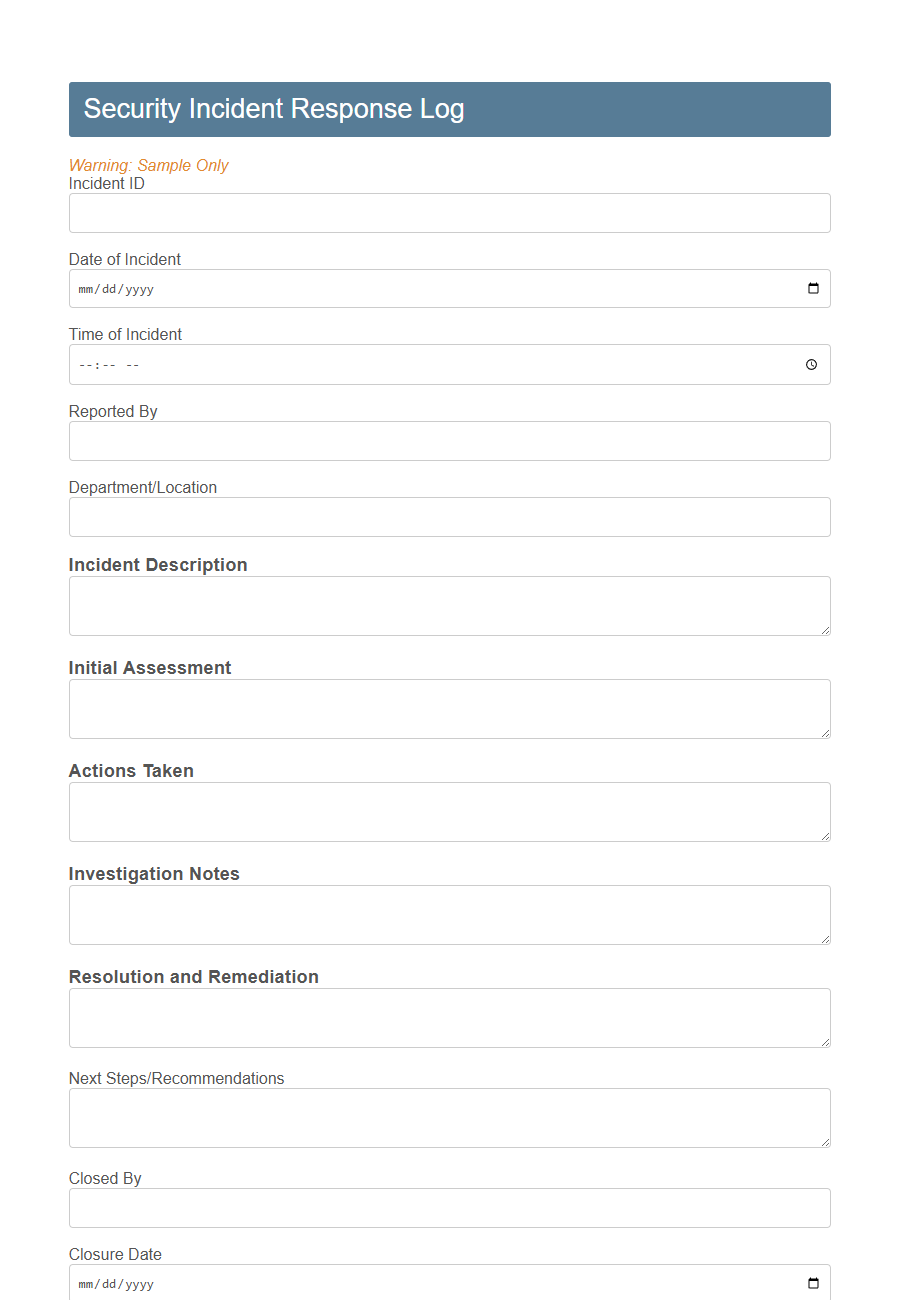Click the Next Steps/Recommendations text box
This screenshot has width=900, height=1300.
pos(449,1117)
